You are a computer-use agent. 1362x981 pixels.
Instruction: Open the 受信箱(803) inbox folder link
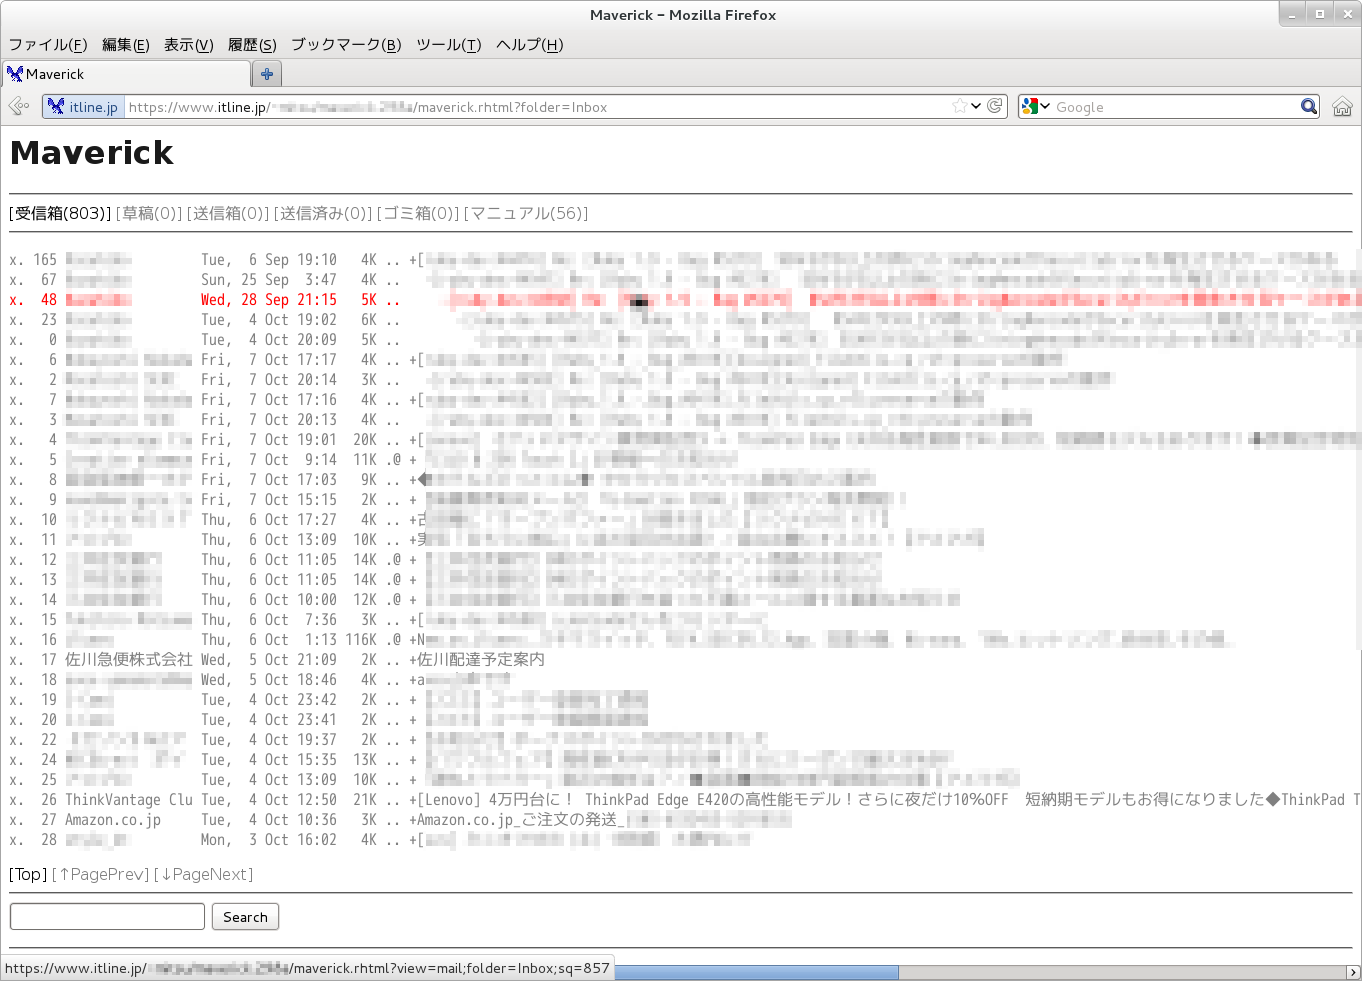pos(60,213)
